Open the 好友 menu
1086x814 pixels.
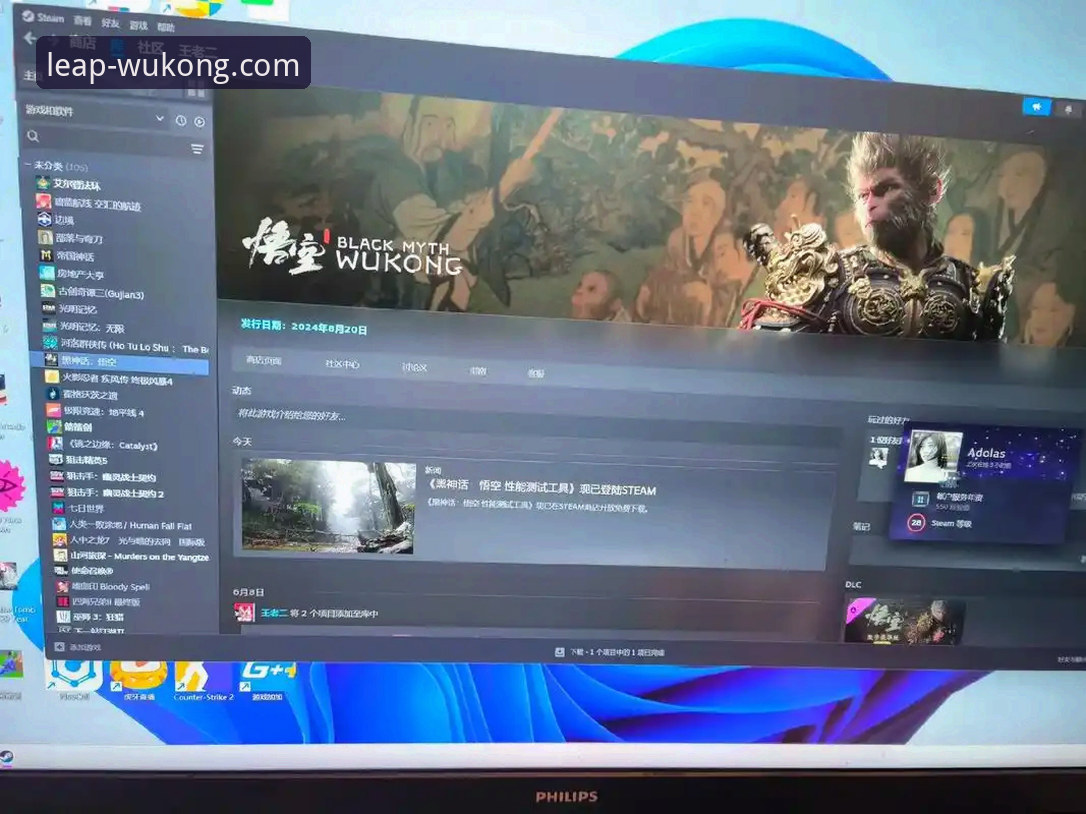(x=110, y=21)
